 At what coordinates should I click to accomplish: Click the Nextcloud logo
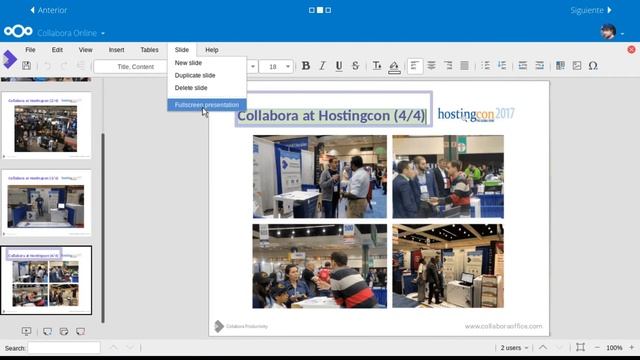18,31
